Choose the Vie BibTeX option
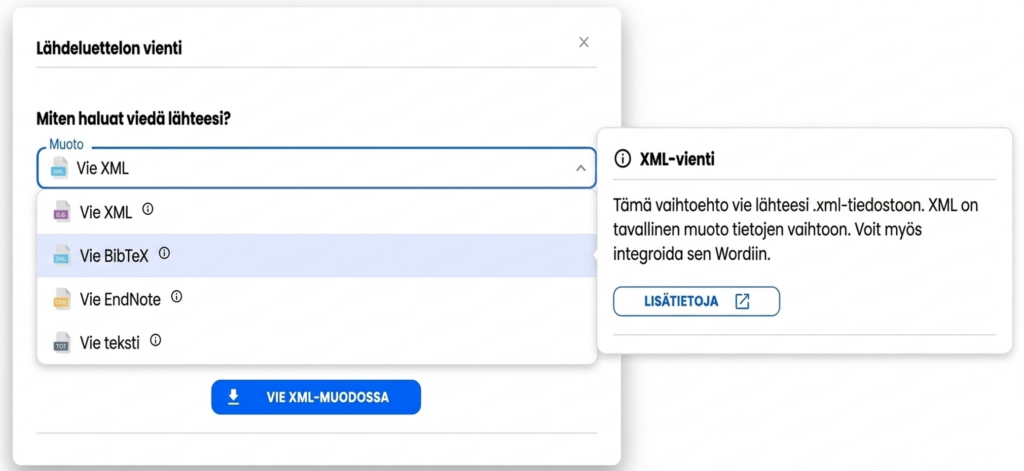Image resolution: width=1024 pixels, height=471 pixels. (317, 255)
